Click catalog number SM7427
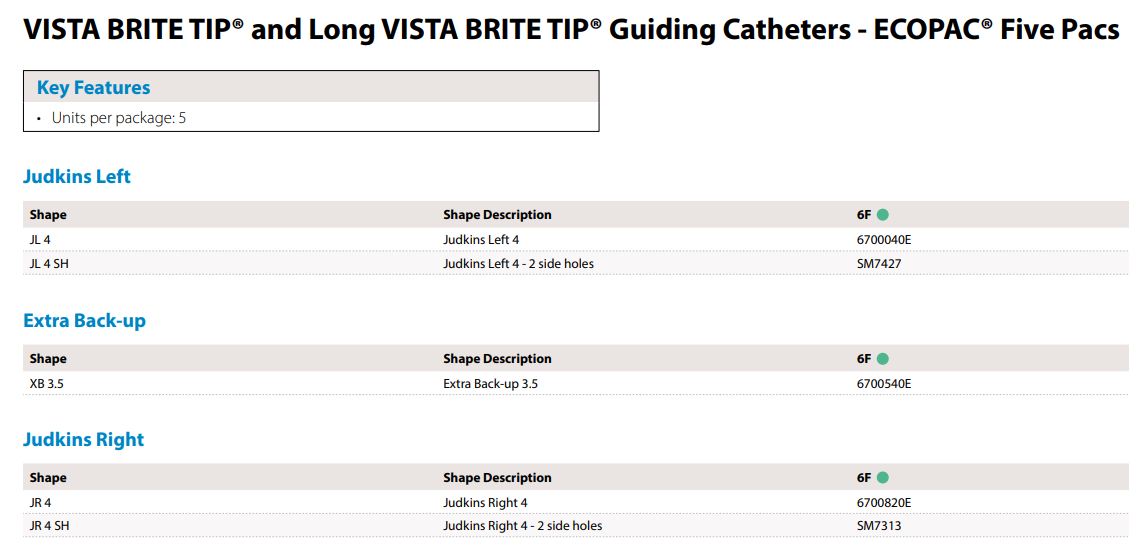This screenshot has width=1129, height=544. 876,263
